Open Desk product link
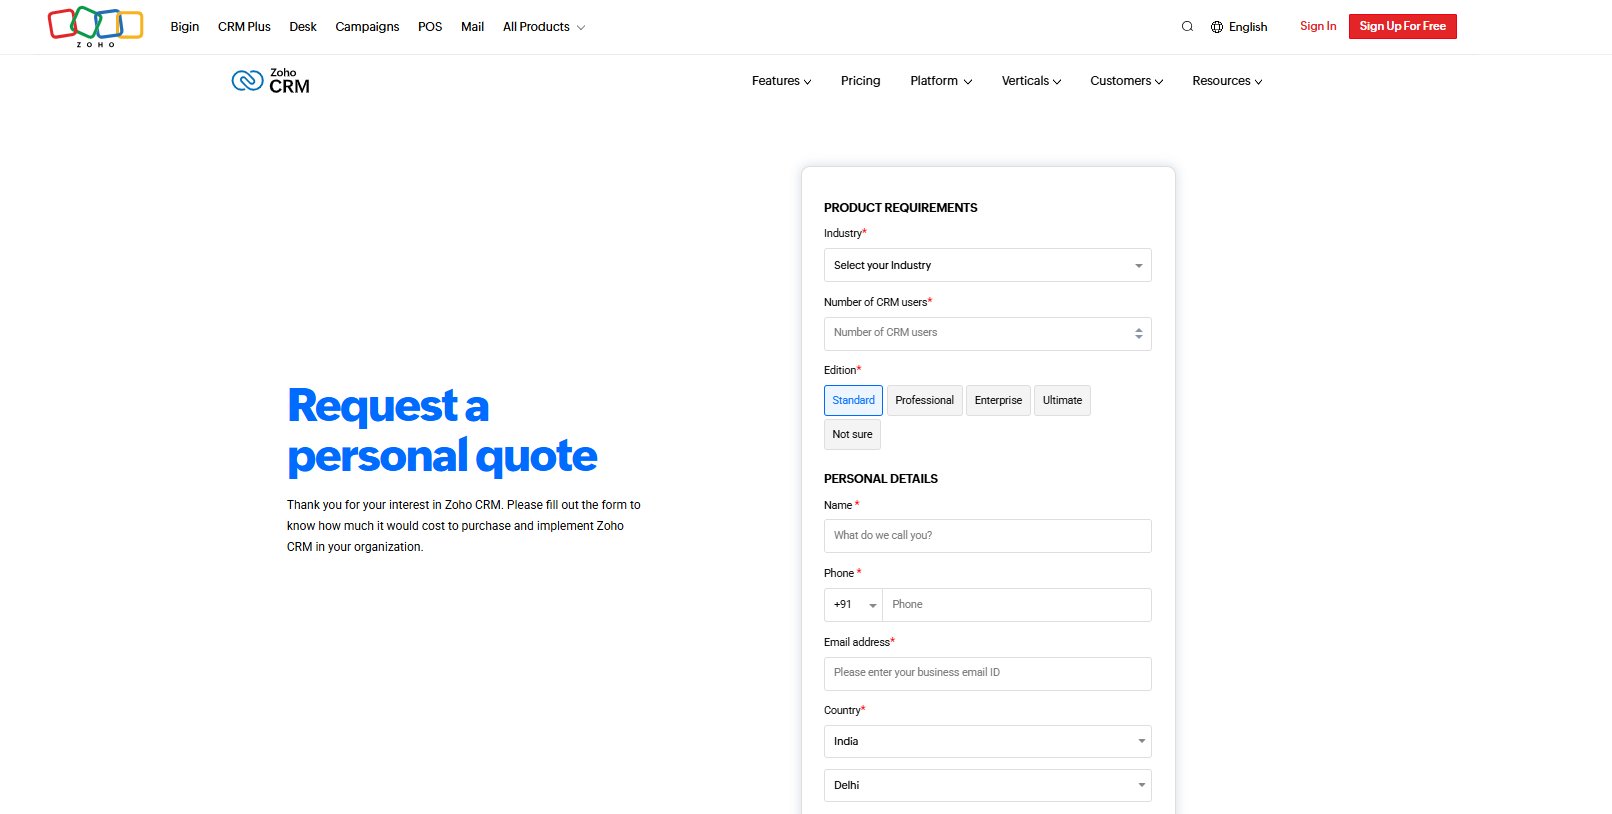 (x=303, y=27)
